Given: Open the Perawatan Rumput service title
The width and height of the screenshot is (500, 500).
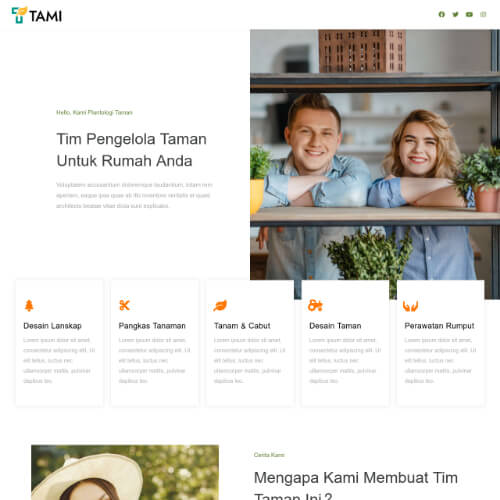Looking at the screenshot, I should pos(439,326).
